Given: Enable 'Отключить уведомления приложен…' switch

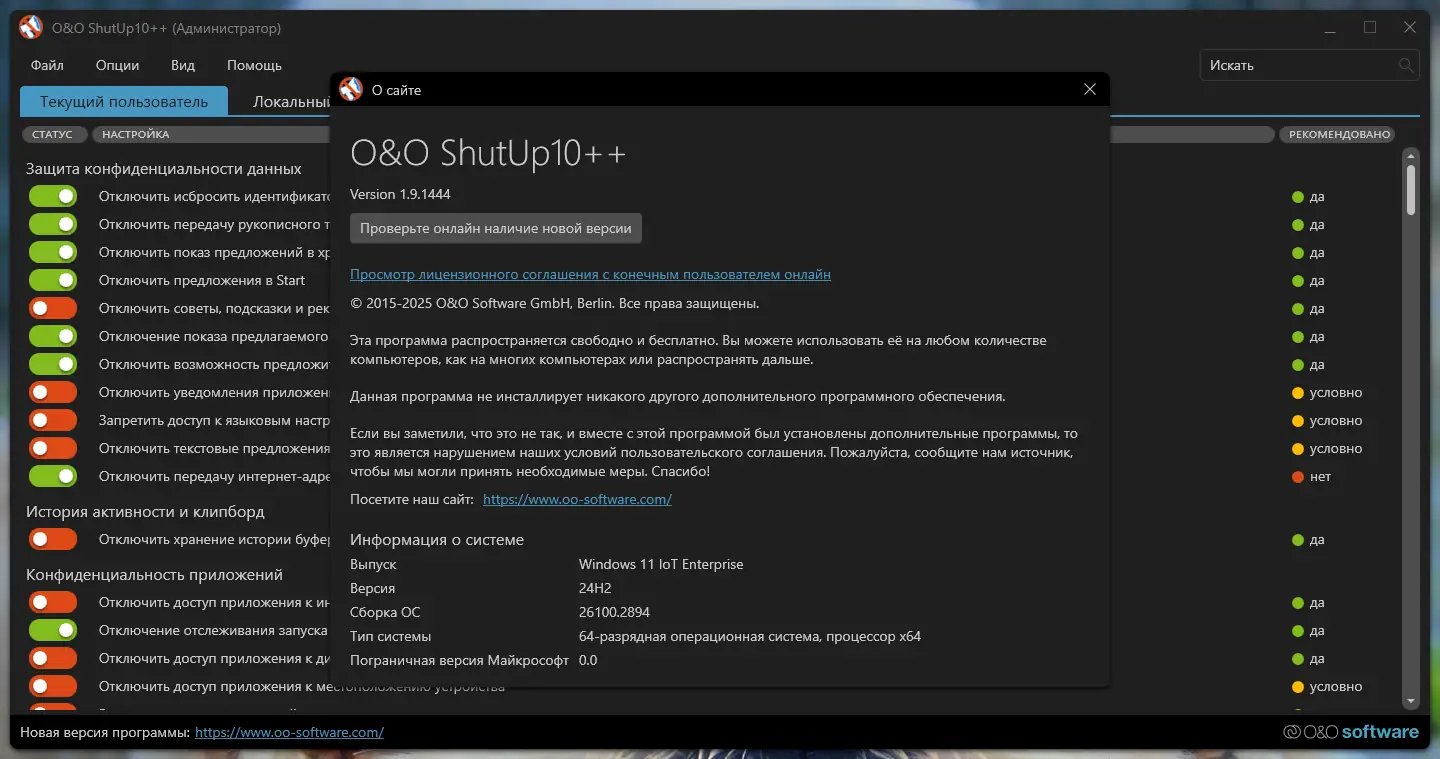Looking at the screenshot, I should point(53,393).
